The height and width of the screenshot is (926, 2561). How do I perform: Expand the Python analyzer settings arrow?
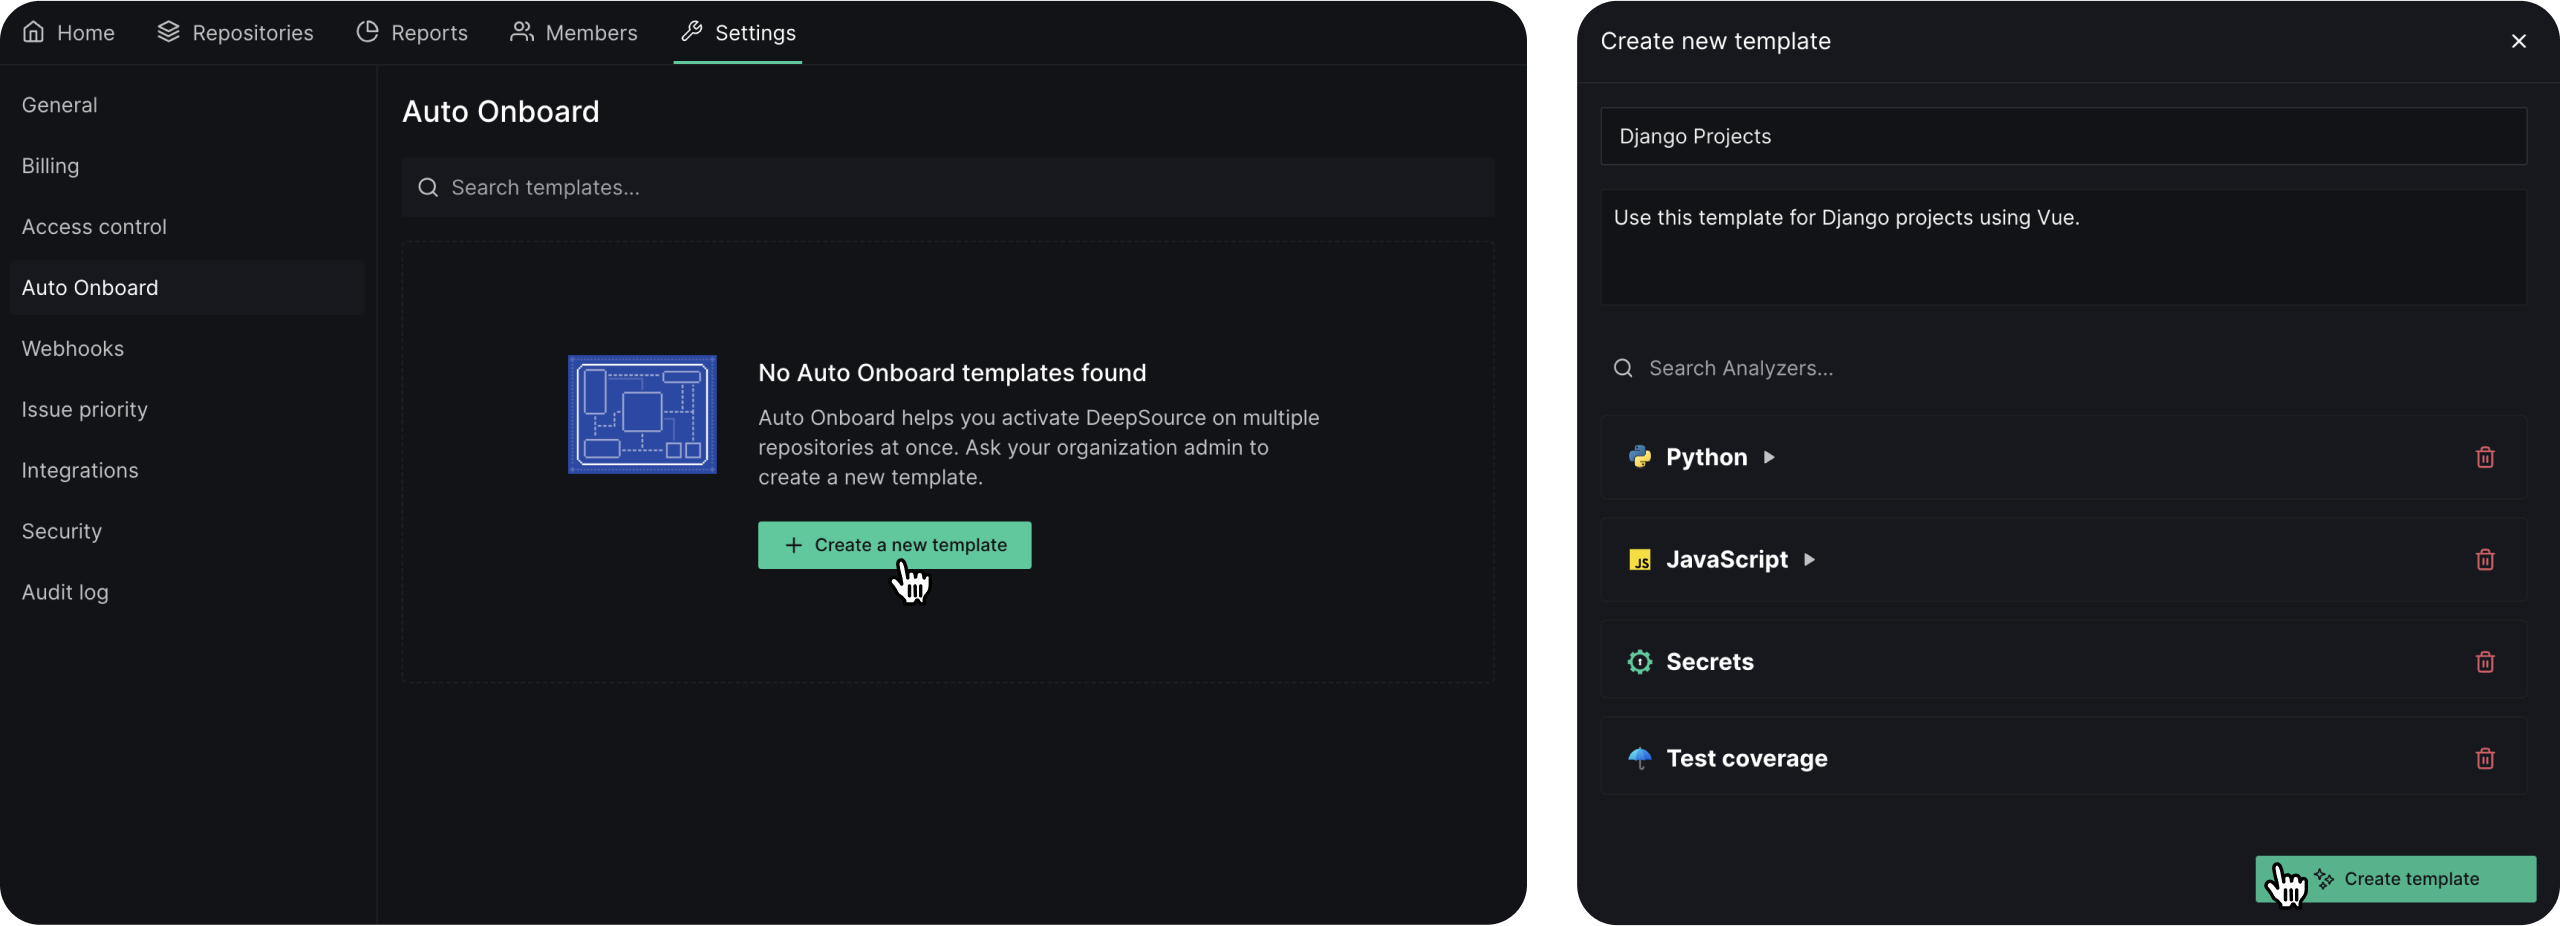coord(1769,457)
